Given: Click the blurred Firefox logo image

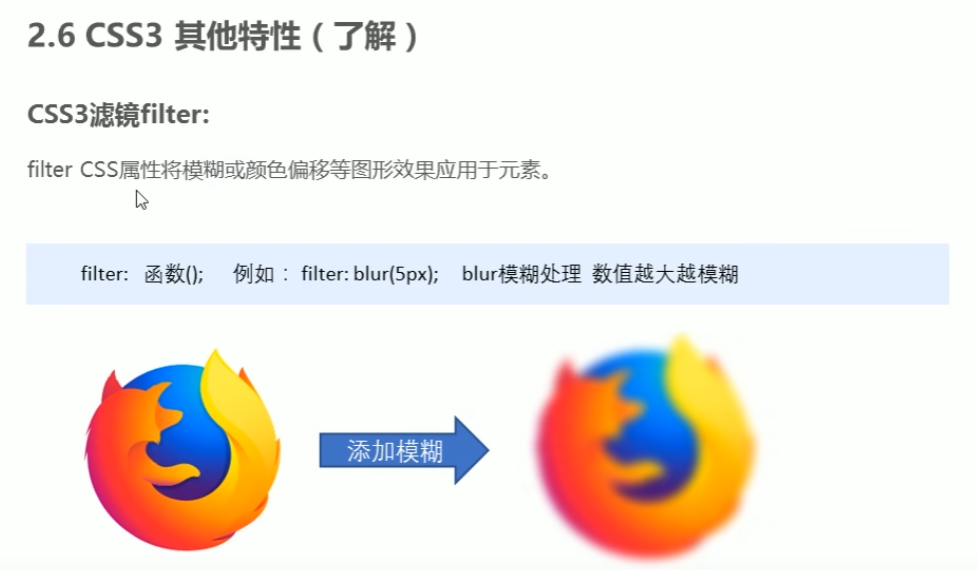Looking at the screenshot, I should tap(646, 447).
